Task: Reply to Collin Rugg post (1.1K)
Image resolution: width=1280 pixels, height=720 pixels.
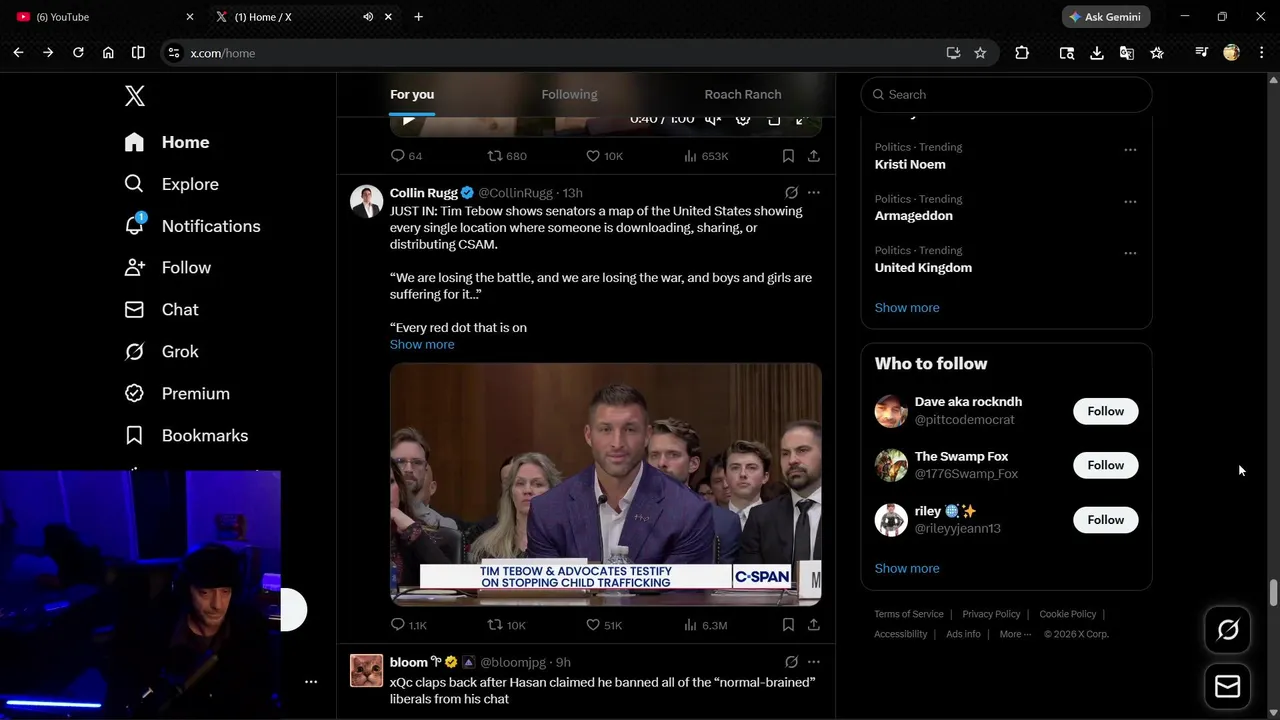Action: [x=408, y=625]
